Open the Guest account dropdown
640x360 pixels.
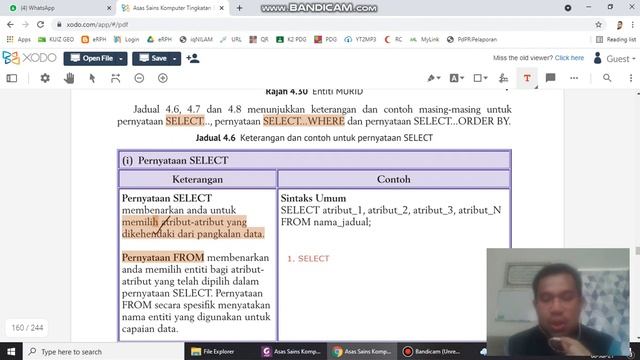coord(615,58)
